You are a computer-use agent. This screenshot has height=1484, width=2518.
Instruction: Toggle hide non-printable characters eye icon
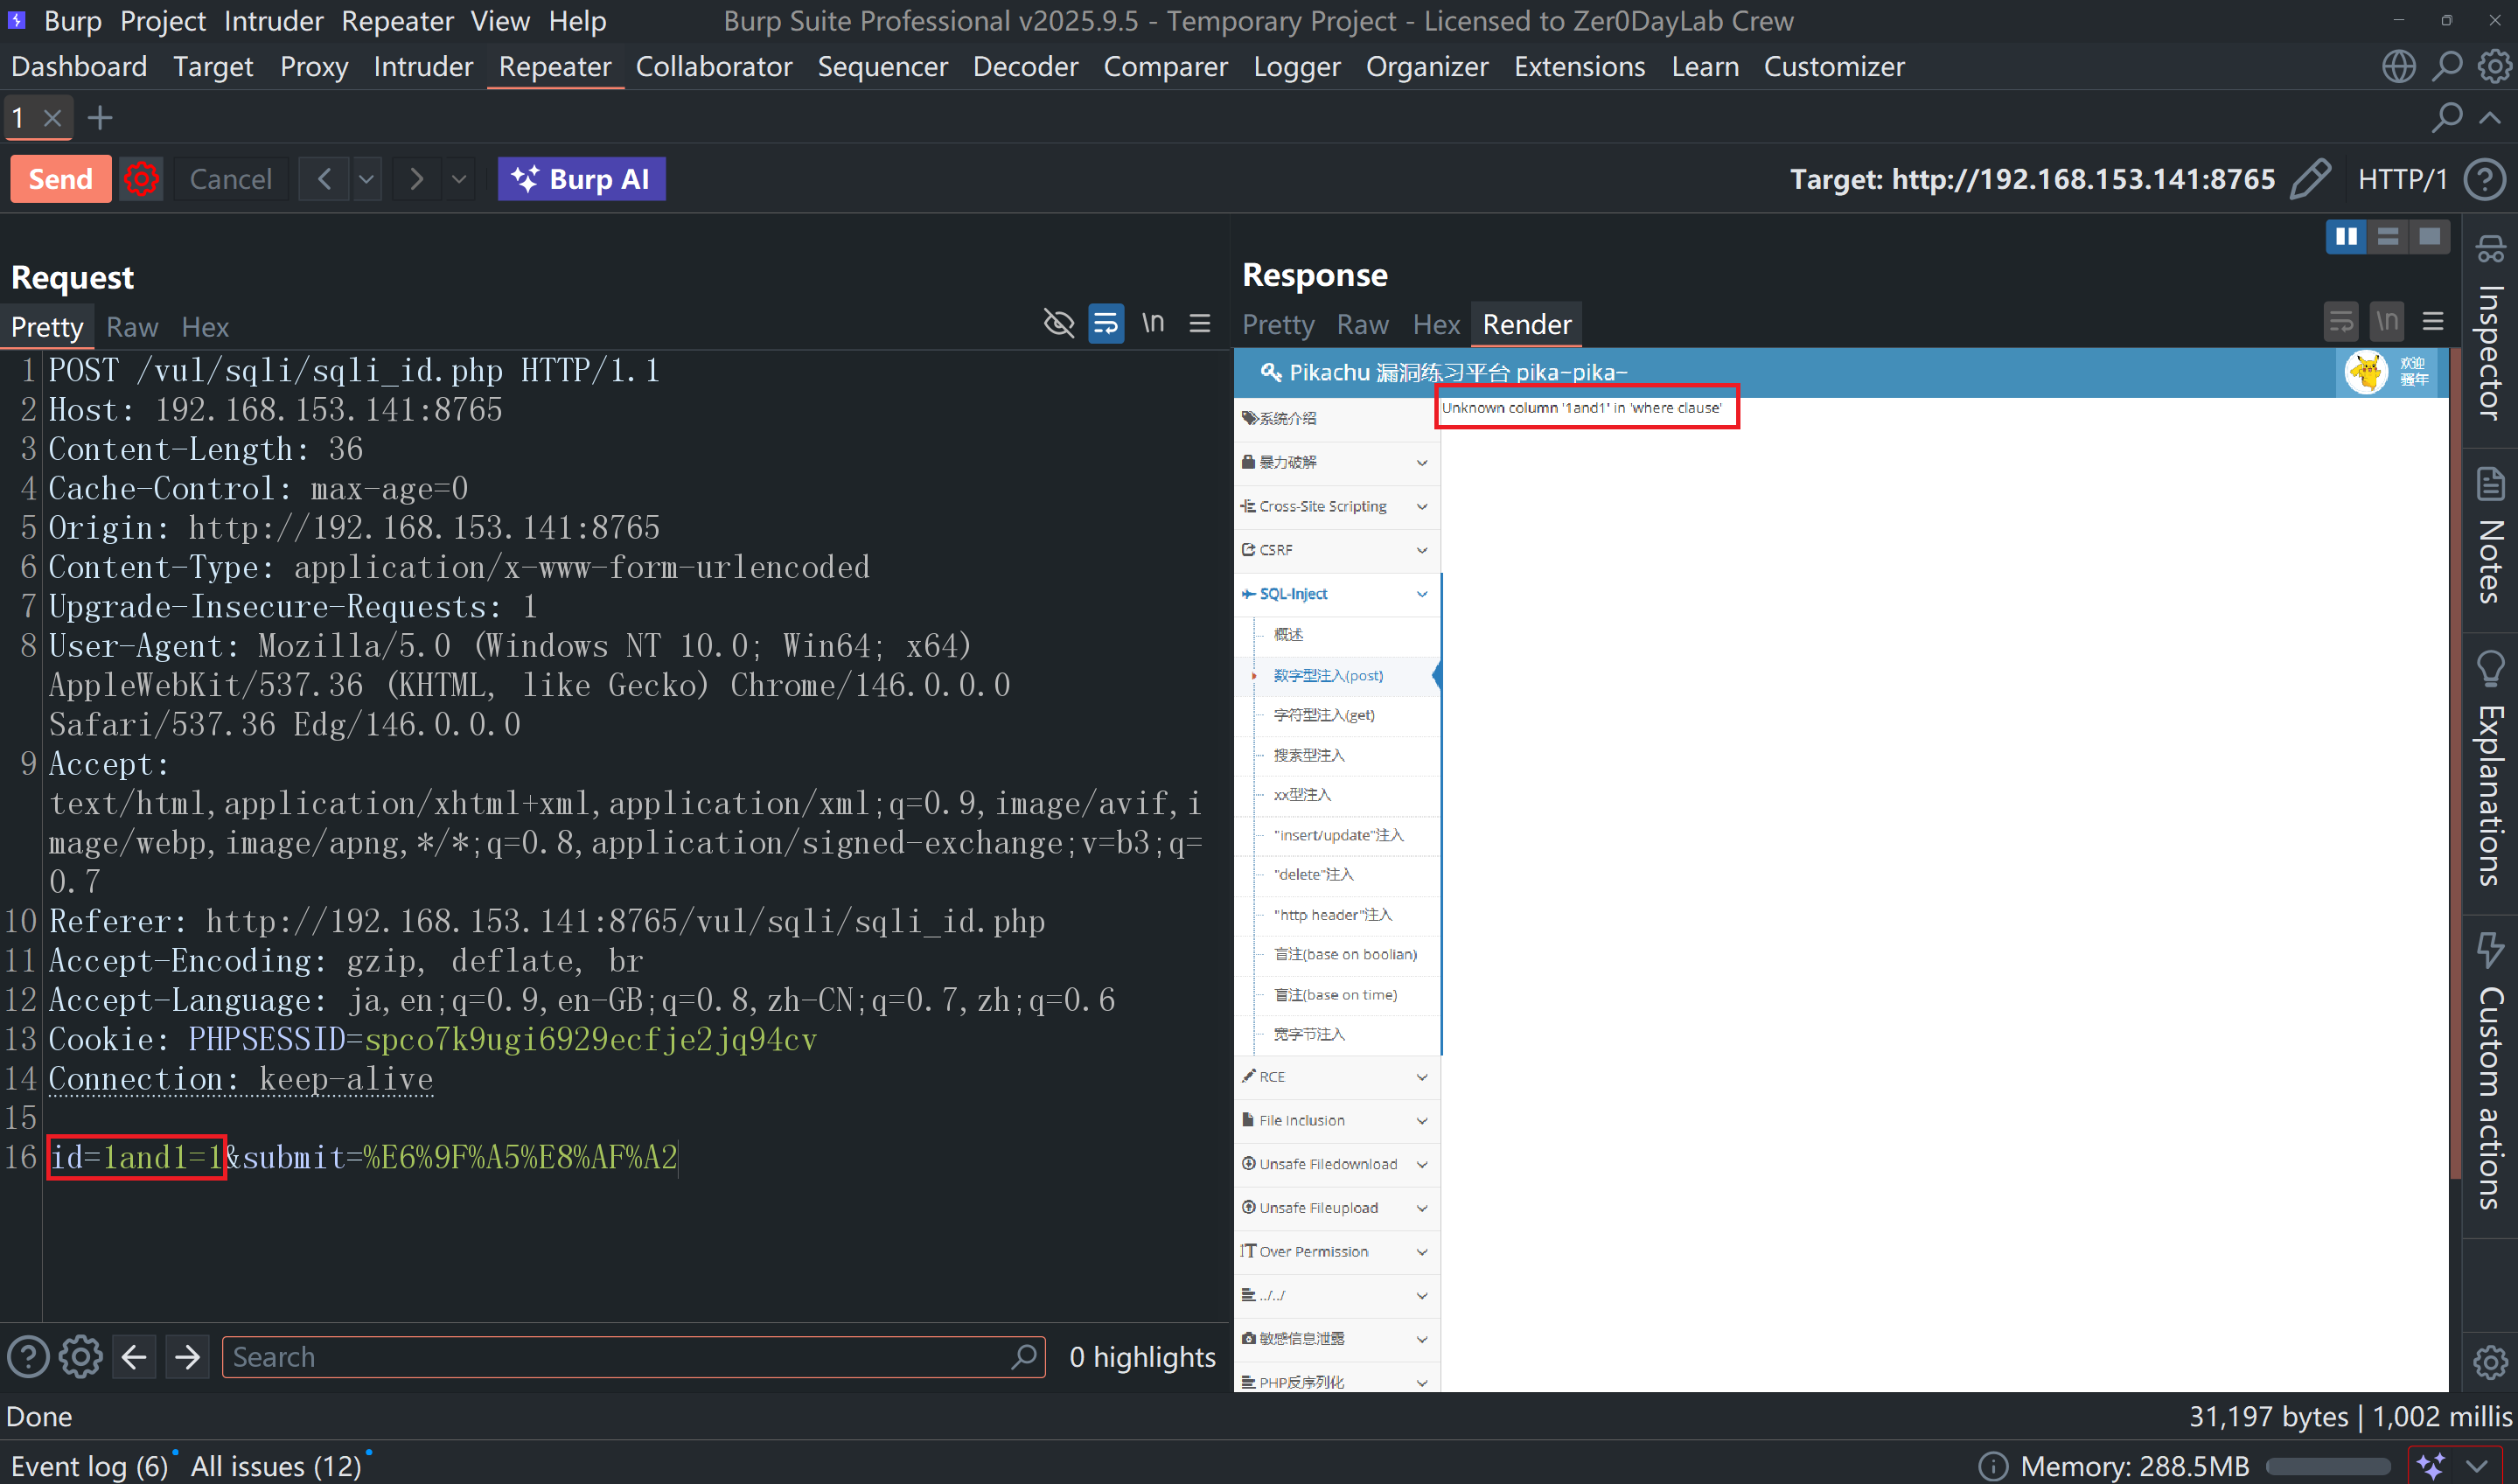1058,323
